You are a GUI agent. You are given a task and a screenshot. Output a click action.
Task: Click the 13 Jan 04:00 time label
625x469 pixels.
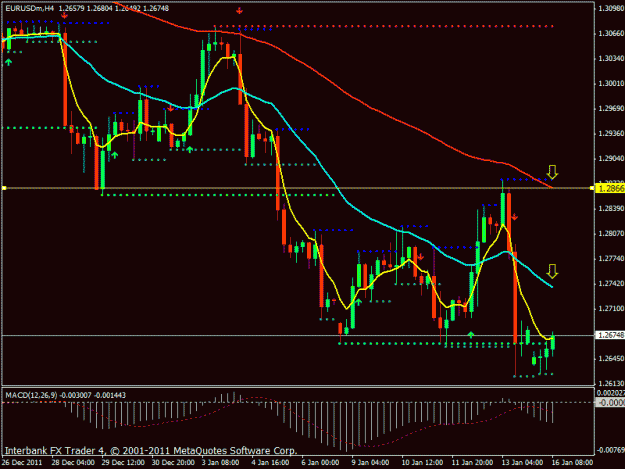point(522,462)
